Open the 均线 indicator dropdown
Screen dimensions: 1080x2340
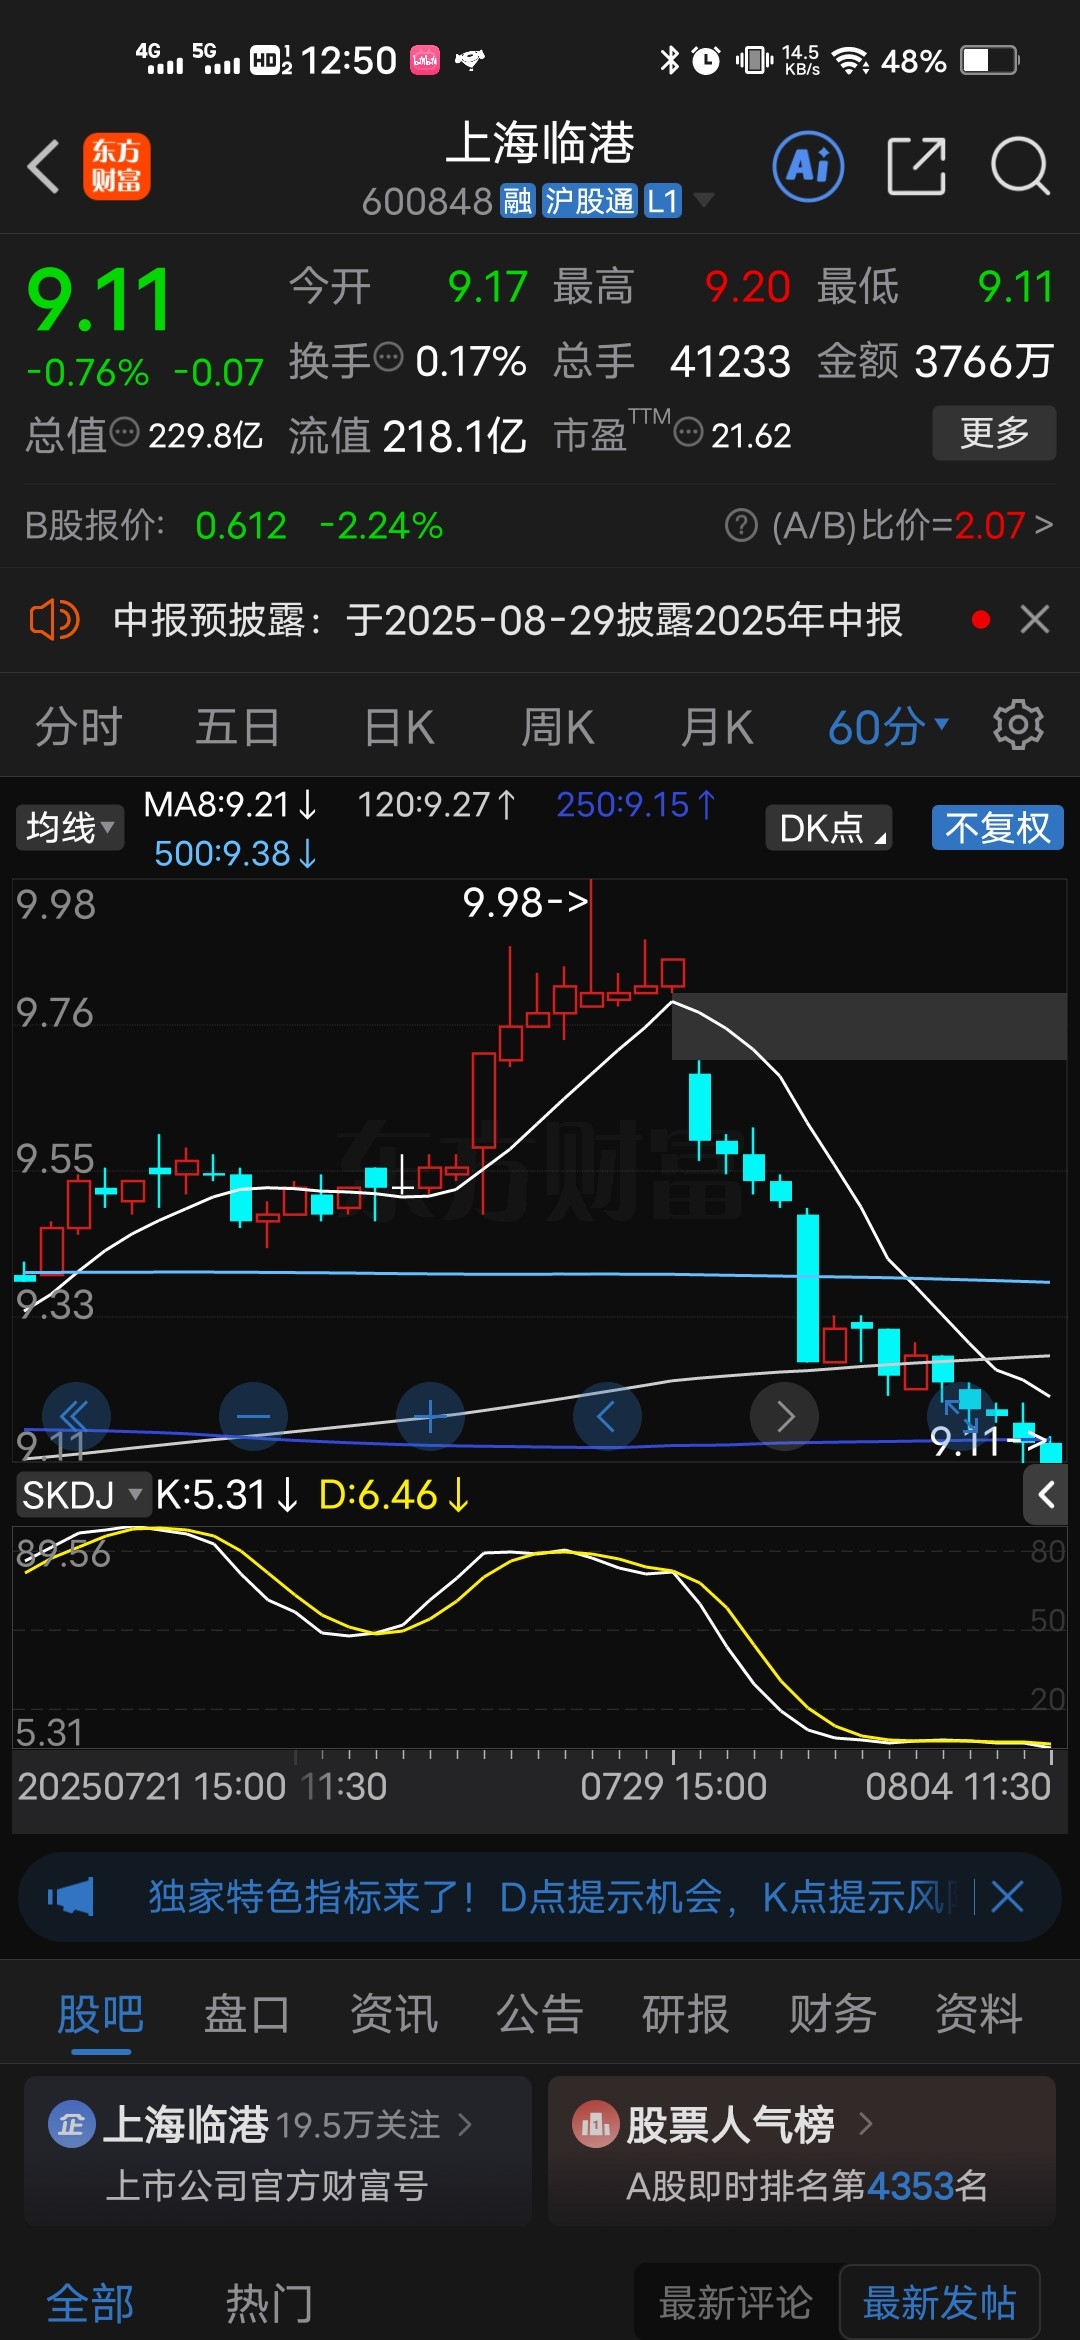(70, 827)
